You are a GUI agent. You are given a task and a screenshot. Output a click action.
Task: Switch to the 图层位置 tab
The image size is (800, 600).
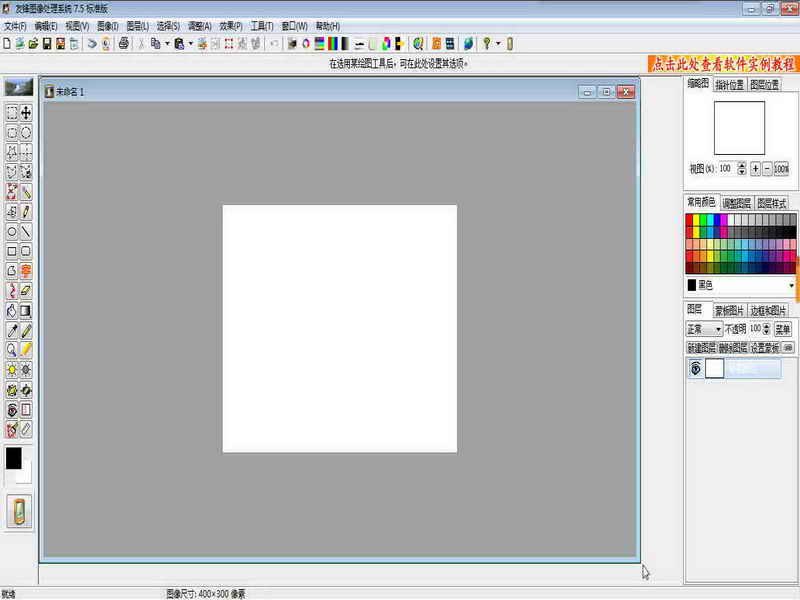(764, 85)
